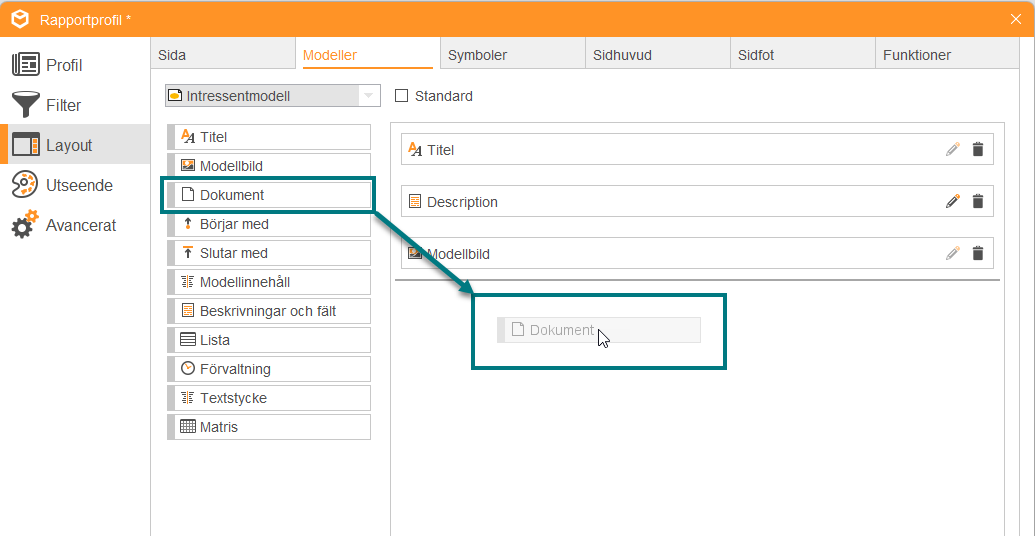Open the Funktioner tab
Image resolution: width=1035 pixels, height=536 pixels.
(947, 54)
